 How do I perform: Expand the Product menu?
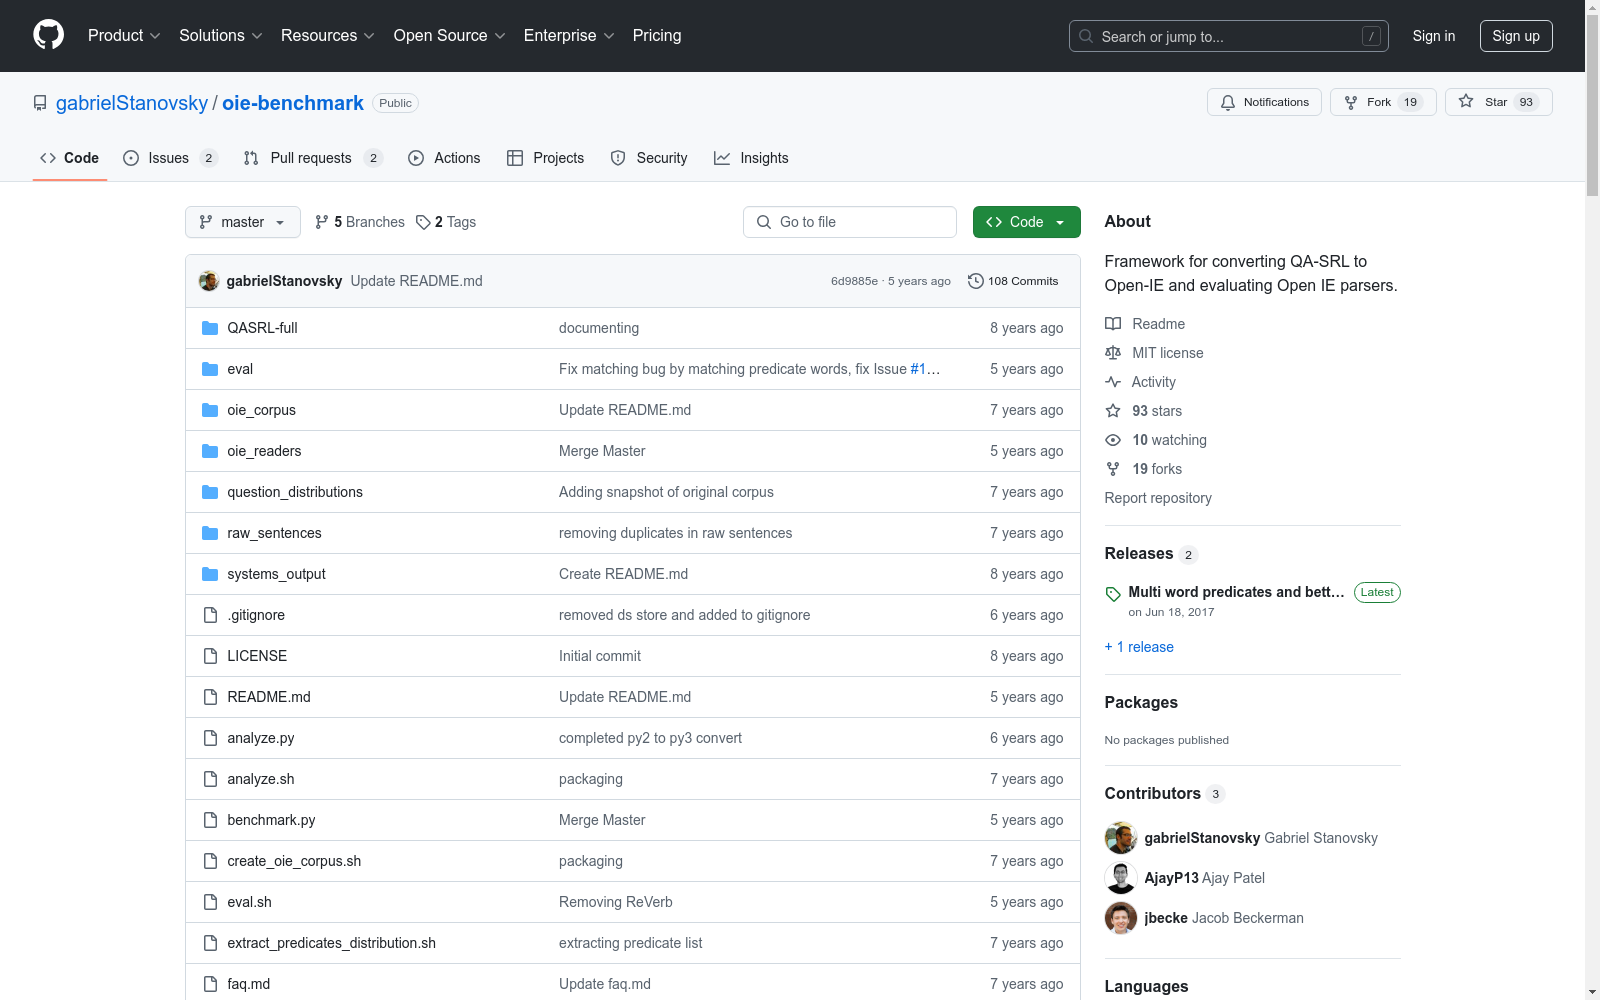pyautogui.click(x=124, y=35)
